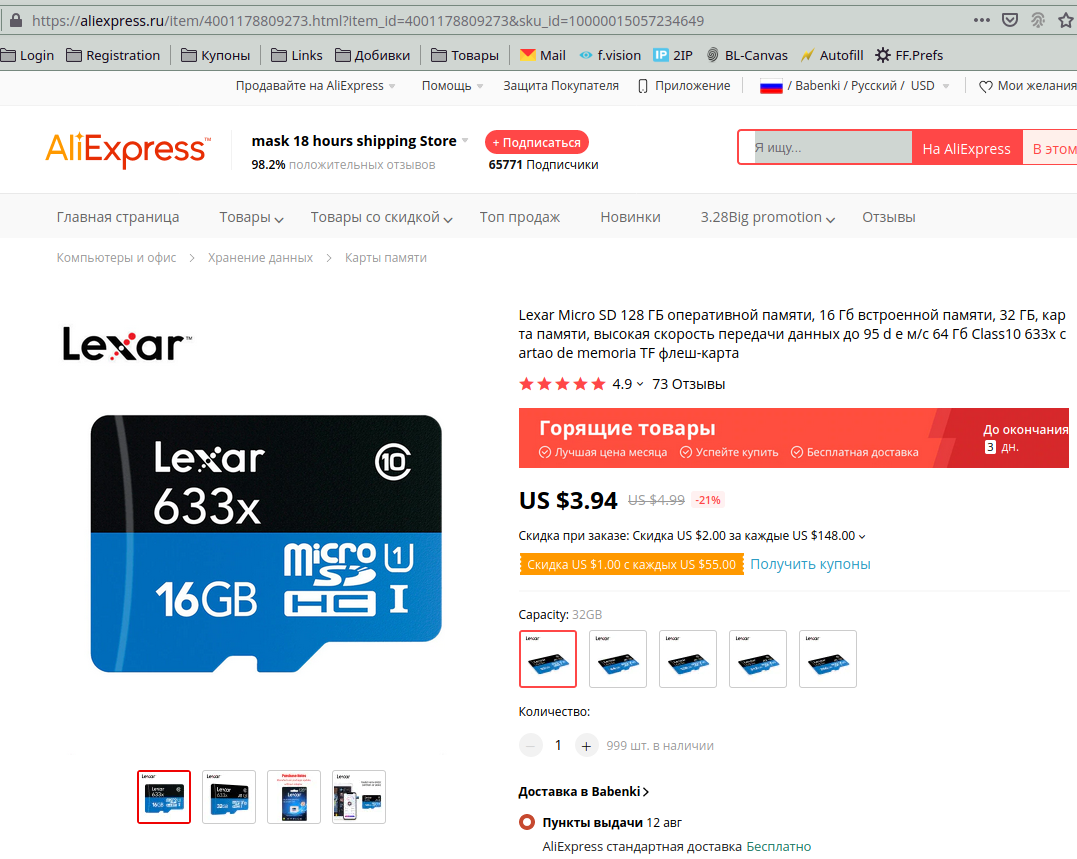Show the 32GB card gallery thumbnail
The height and width of the screenshot is (859, 1077).
pyautogui.click(x=229, y=797)
